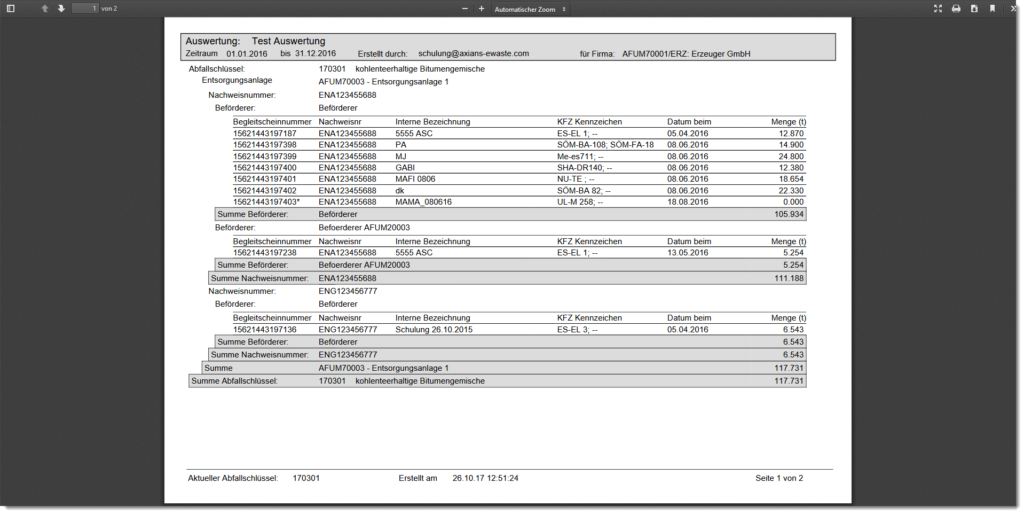Click internal designation 'MAMA_080616'
The image size is (1024, 514).
point(423,202)
